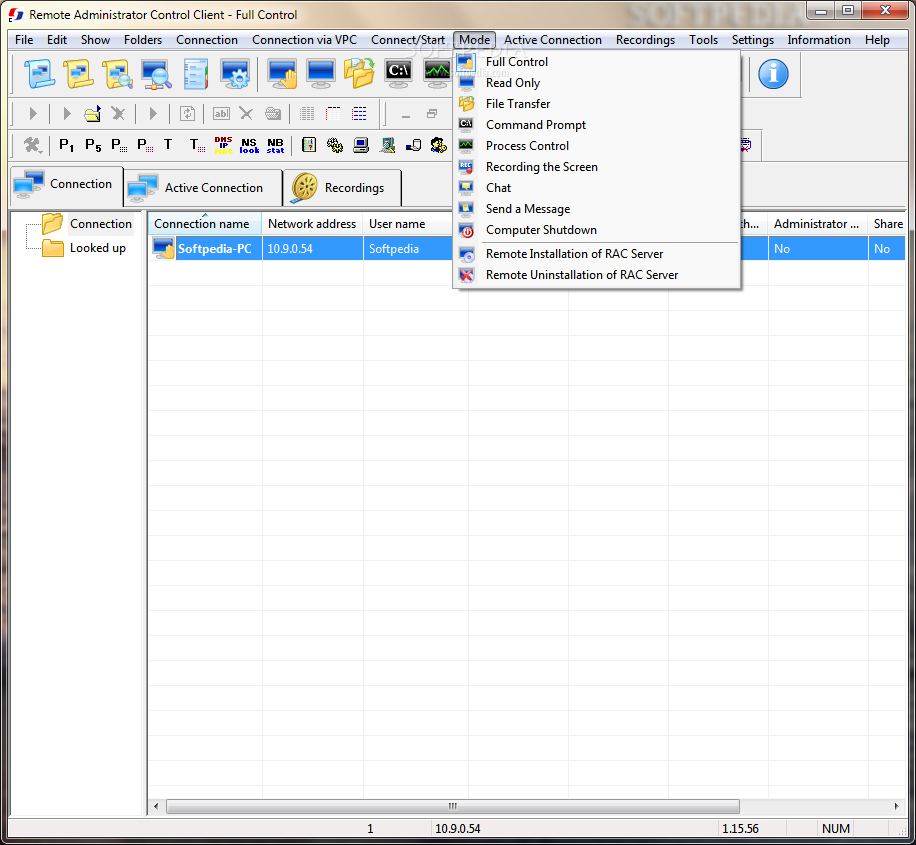Open the Connection via VPC menu
Image resolution: width=916 pixels, height=845 pixels.
(x=304, y=40)
